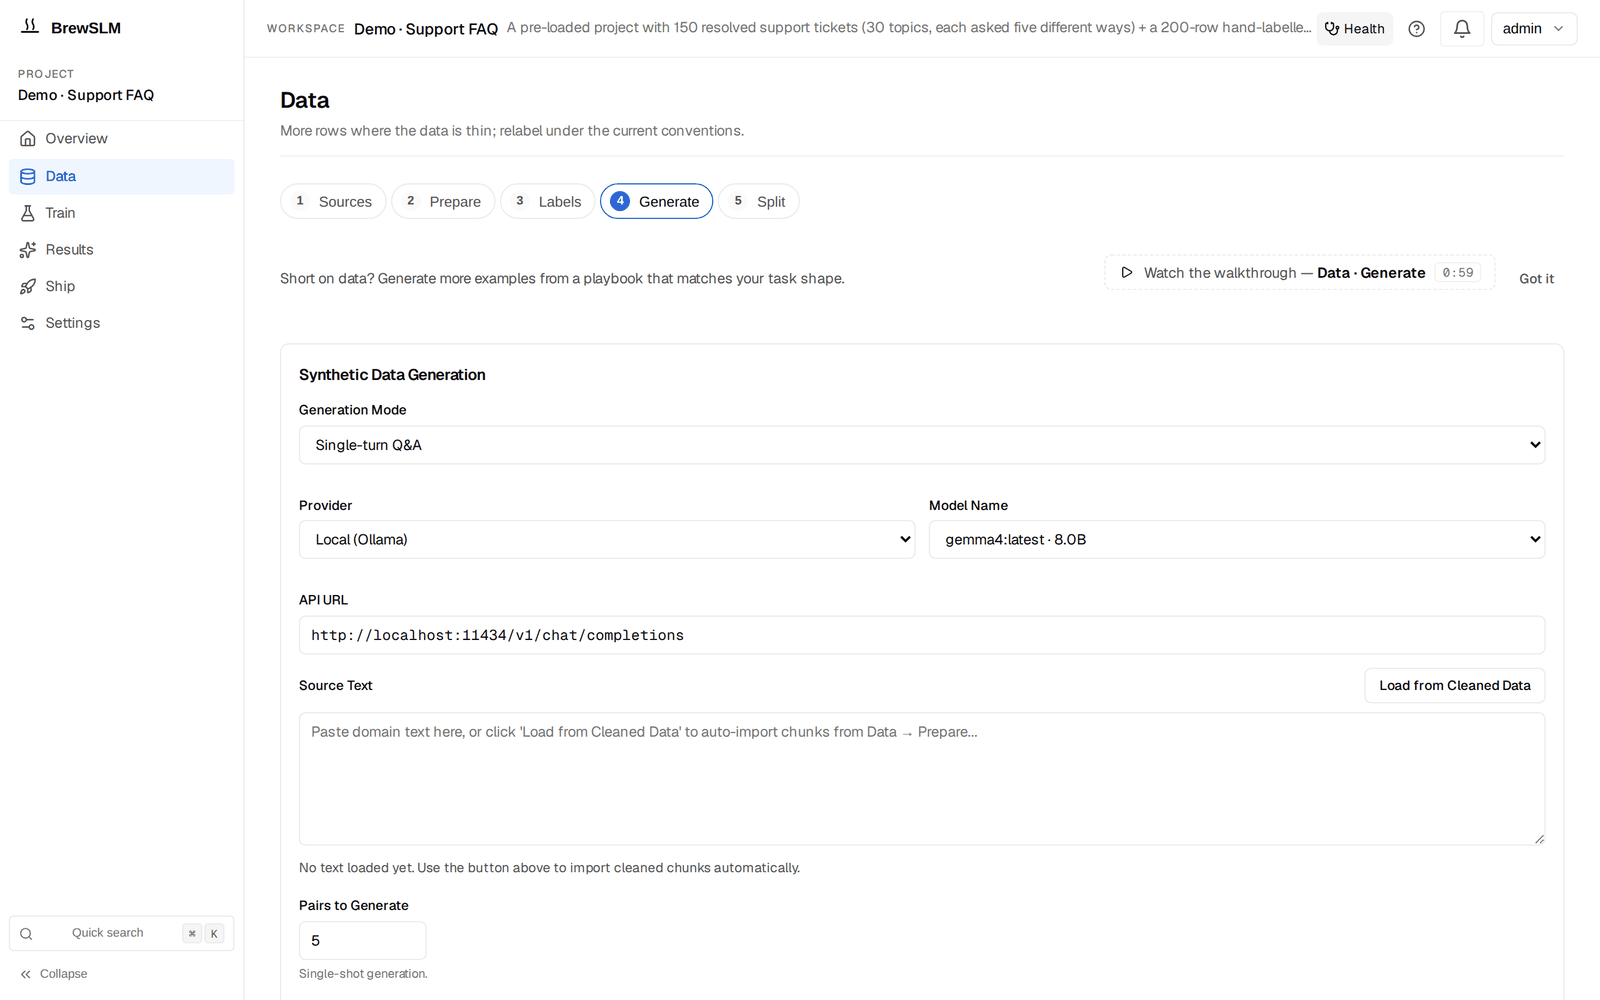Collapse the sidebar

tap(54, 974)
